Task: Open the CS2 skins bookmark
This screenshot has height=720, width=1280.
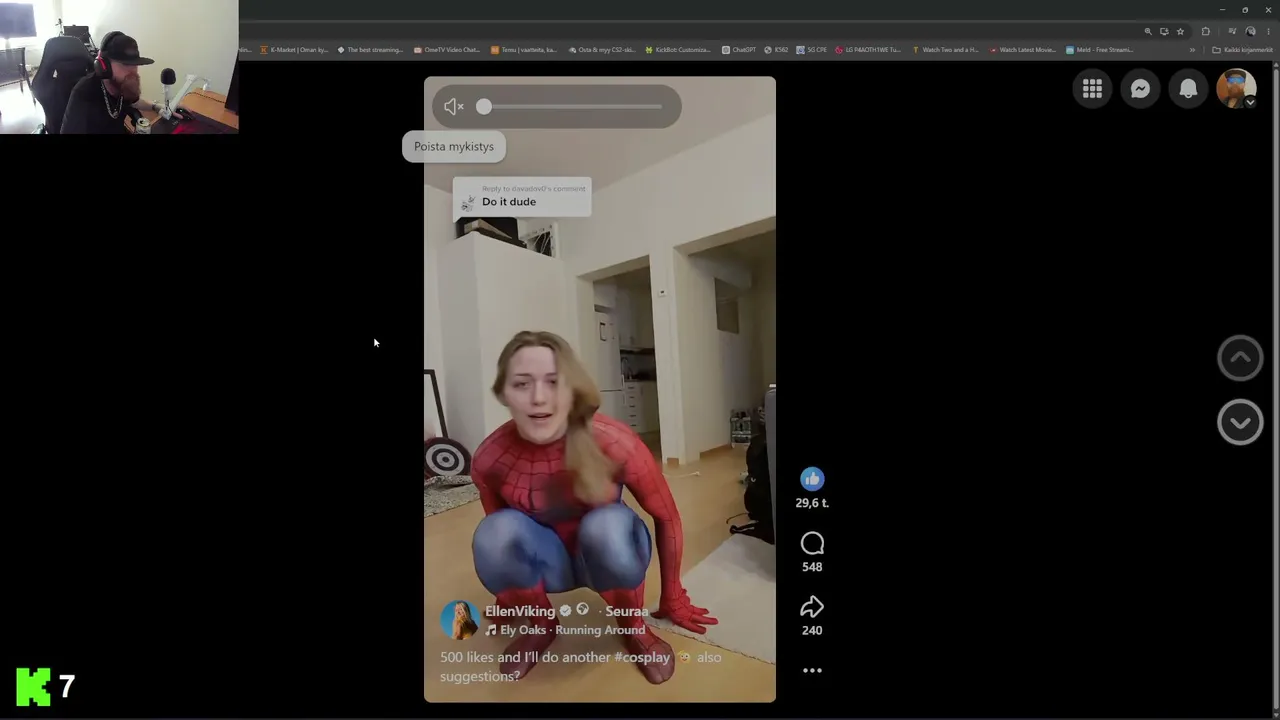Action: [601, 49]
